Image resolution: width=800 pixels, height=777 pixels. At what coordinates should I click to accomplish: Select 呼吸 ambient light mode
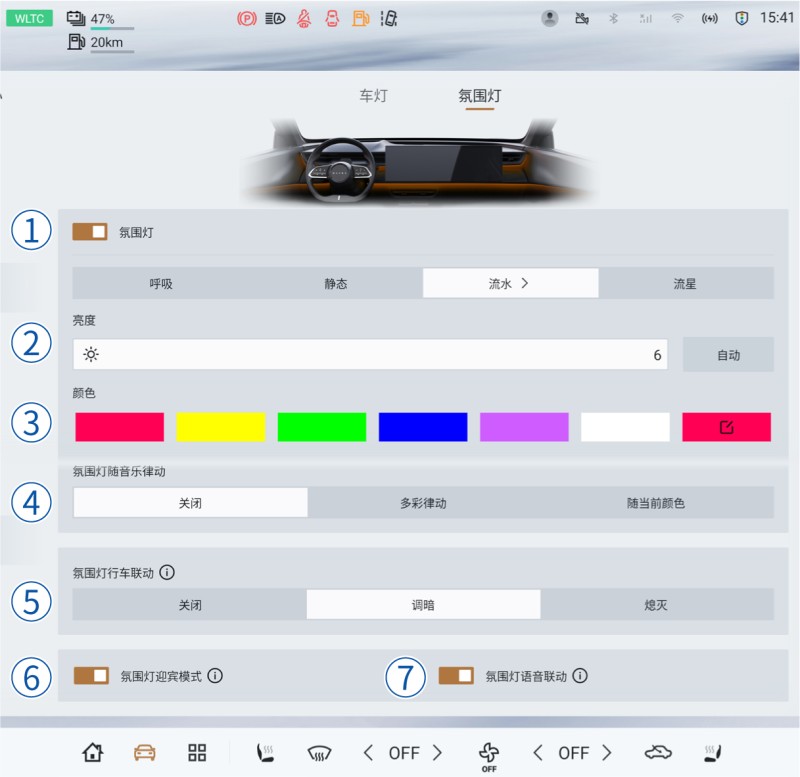pyautogui.click(x=160, y=283)
